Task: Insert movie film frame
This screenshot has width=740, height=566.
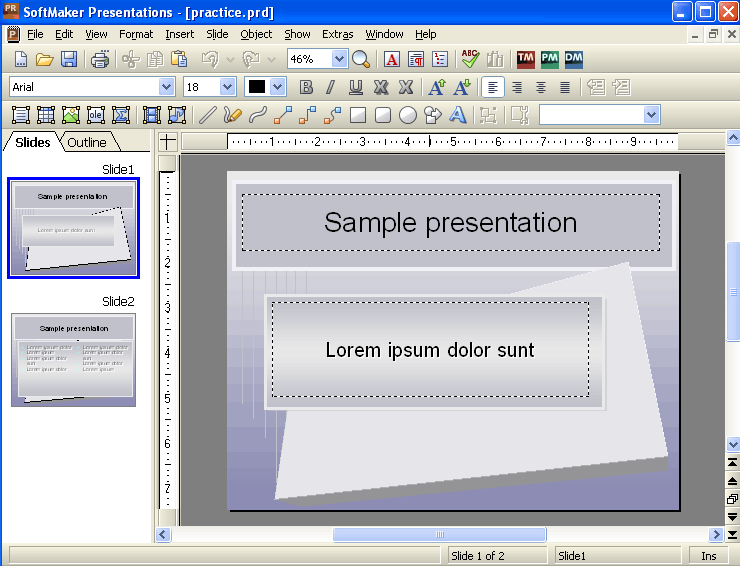Action: (151, 115)
